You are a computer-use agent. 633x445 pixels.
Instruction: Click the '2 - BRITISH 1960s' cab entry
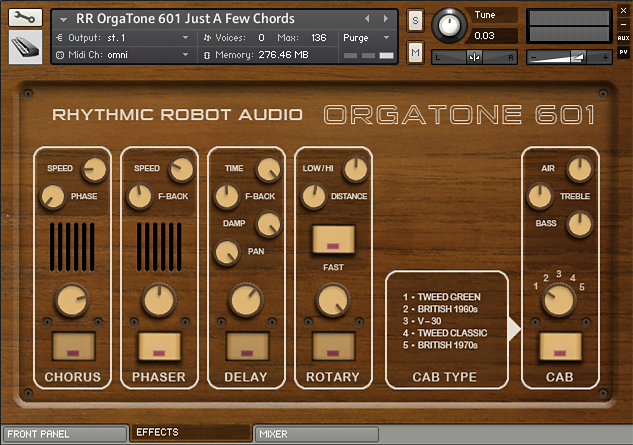pos(440,309)
